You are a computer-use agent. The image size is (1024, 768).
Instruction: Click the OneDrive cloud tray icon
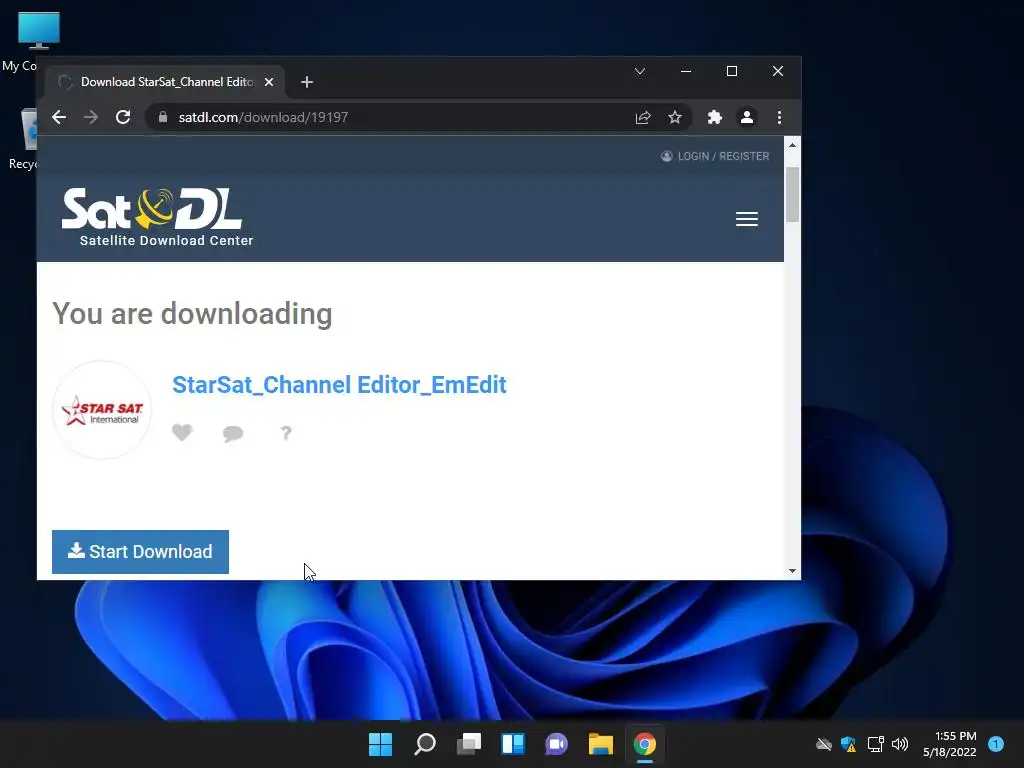click(824, 744)
